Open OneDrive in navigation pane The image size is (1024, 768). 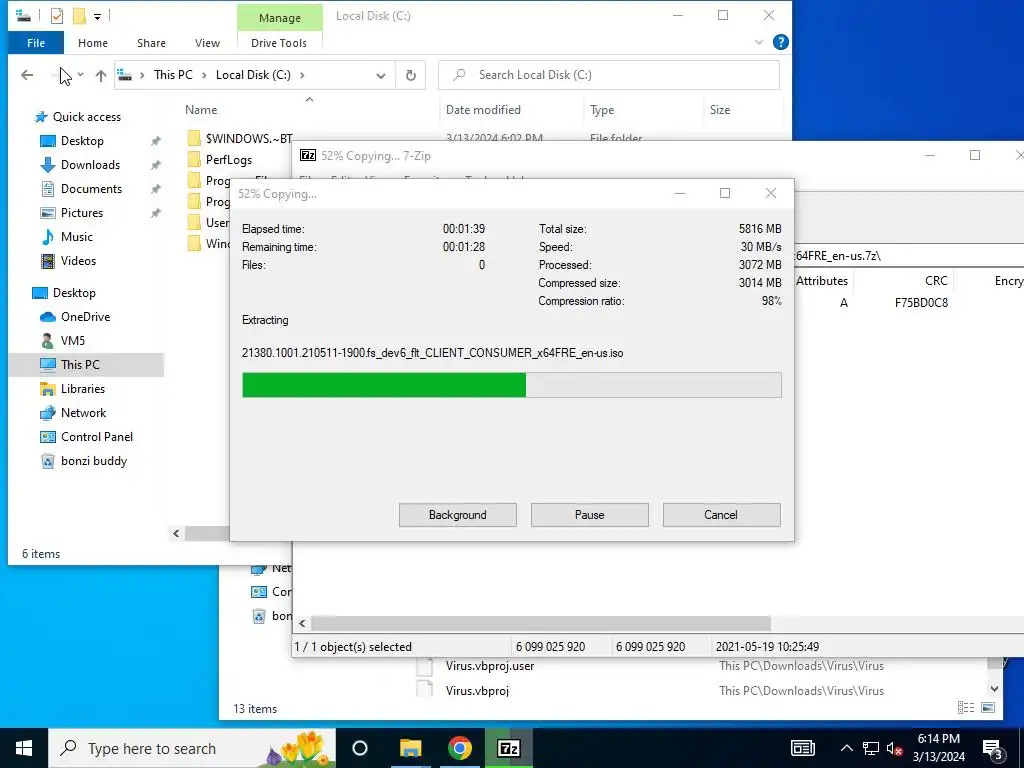(85, 317)
